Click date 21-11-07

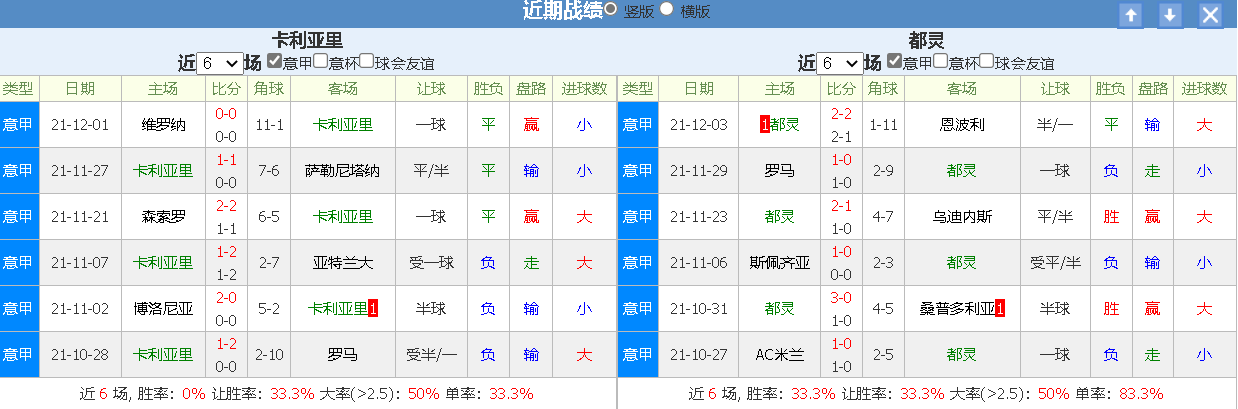tap(80, 263)
